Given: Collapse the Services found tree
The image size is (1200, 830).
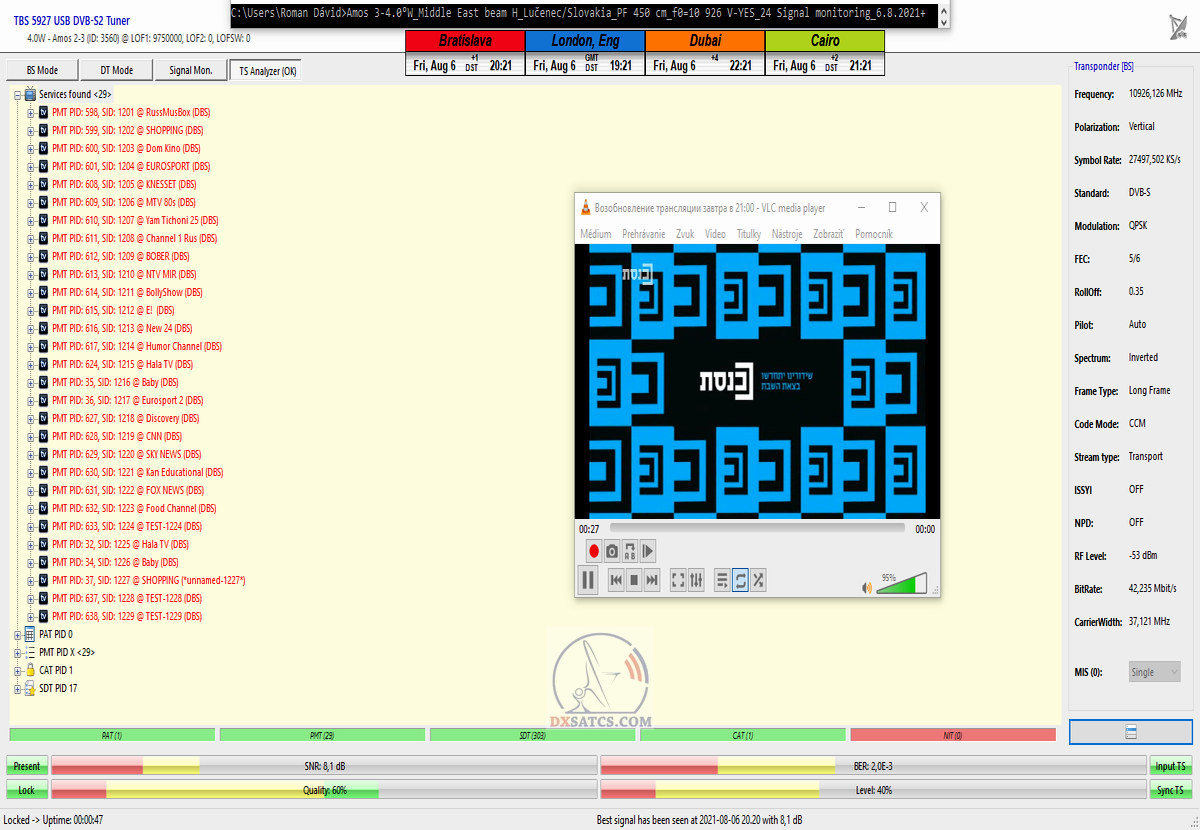Looking at the screenshot, I should (17, 94).
